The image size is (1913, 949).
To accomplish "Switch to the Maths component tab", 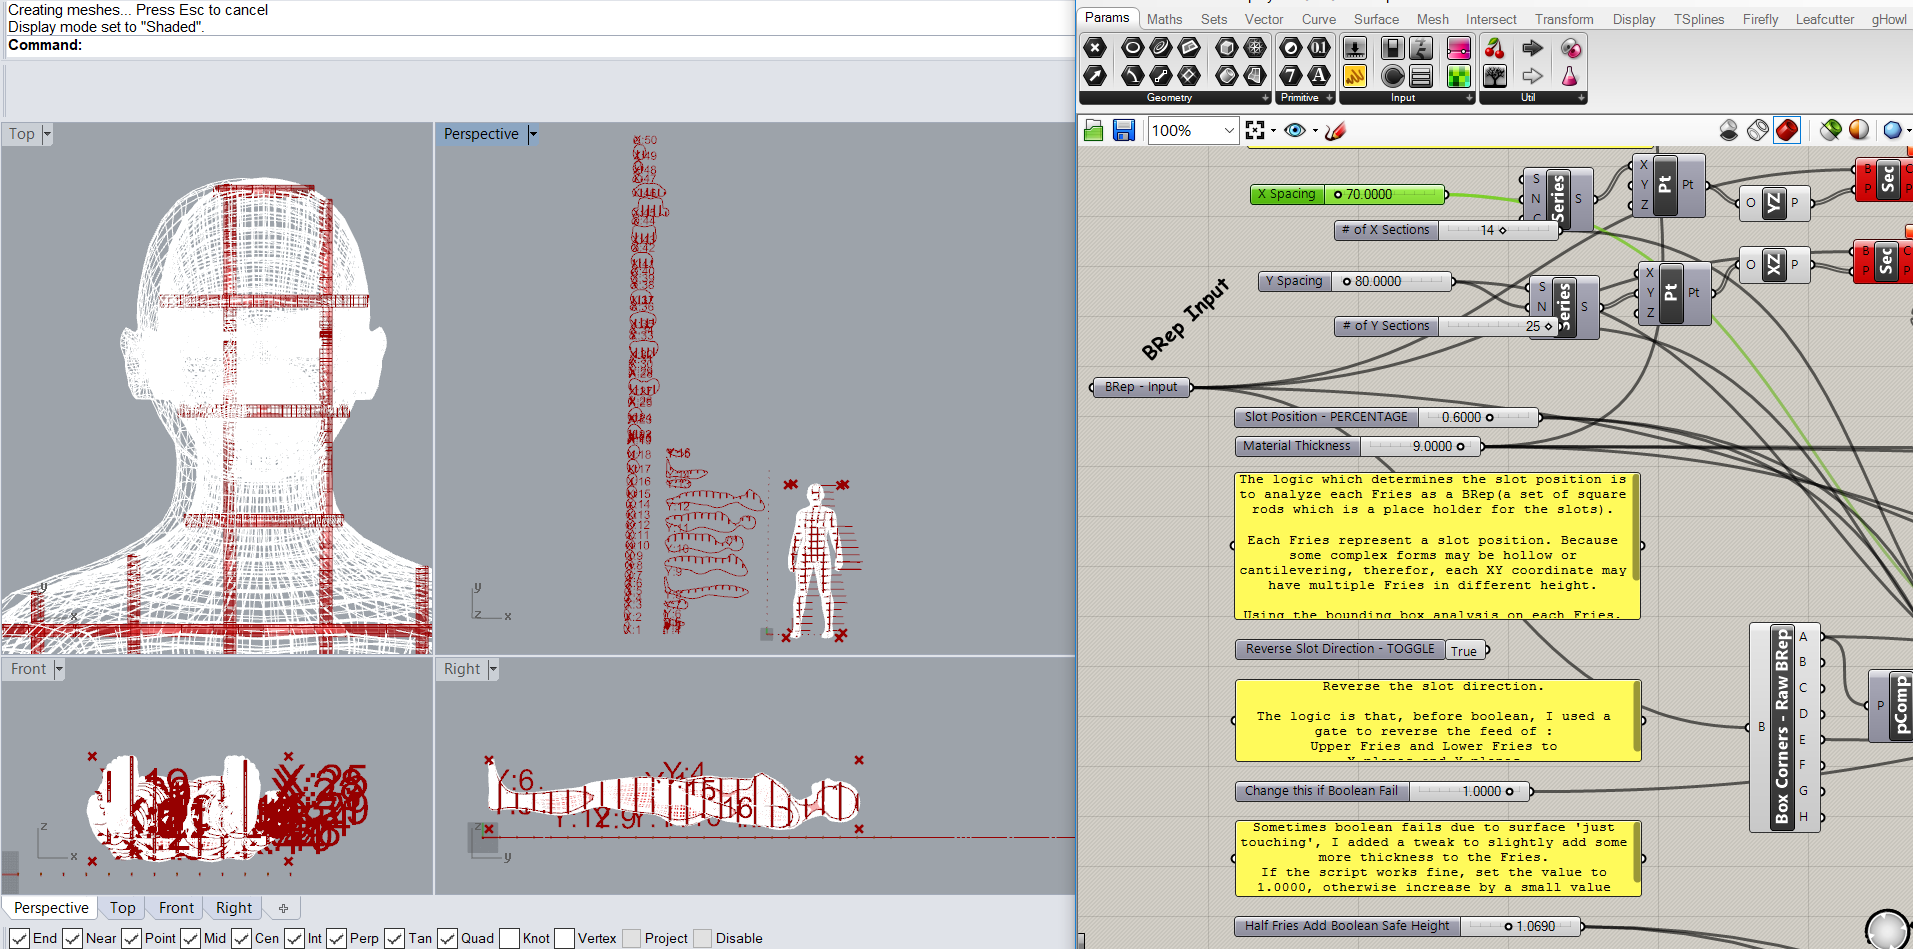I will pos(1164,19).
